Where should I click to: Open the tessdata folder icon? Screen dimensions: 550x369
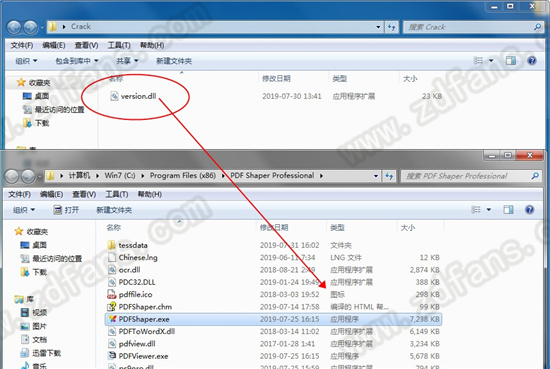coord(111,245)
